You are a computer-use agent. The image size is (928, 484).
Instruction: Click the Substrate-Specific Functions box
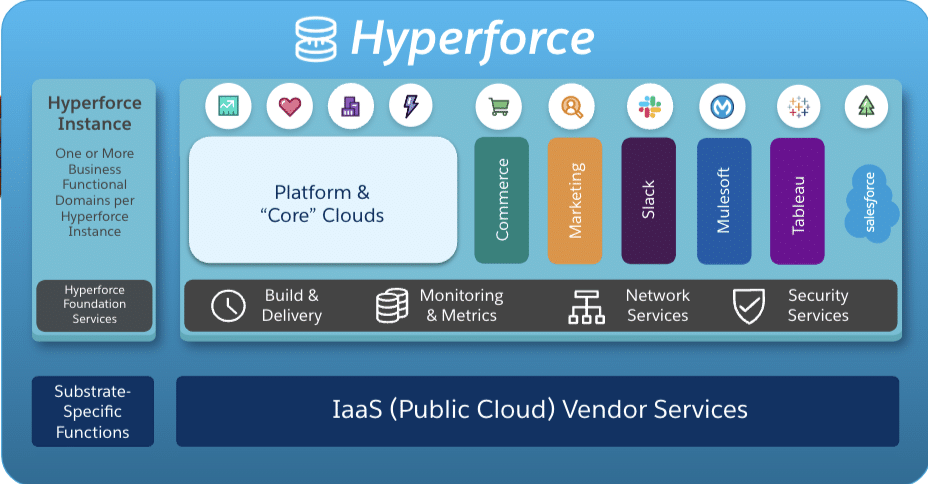[92, 411]
